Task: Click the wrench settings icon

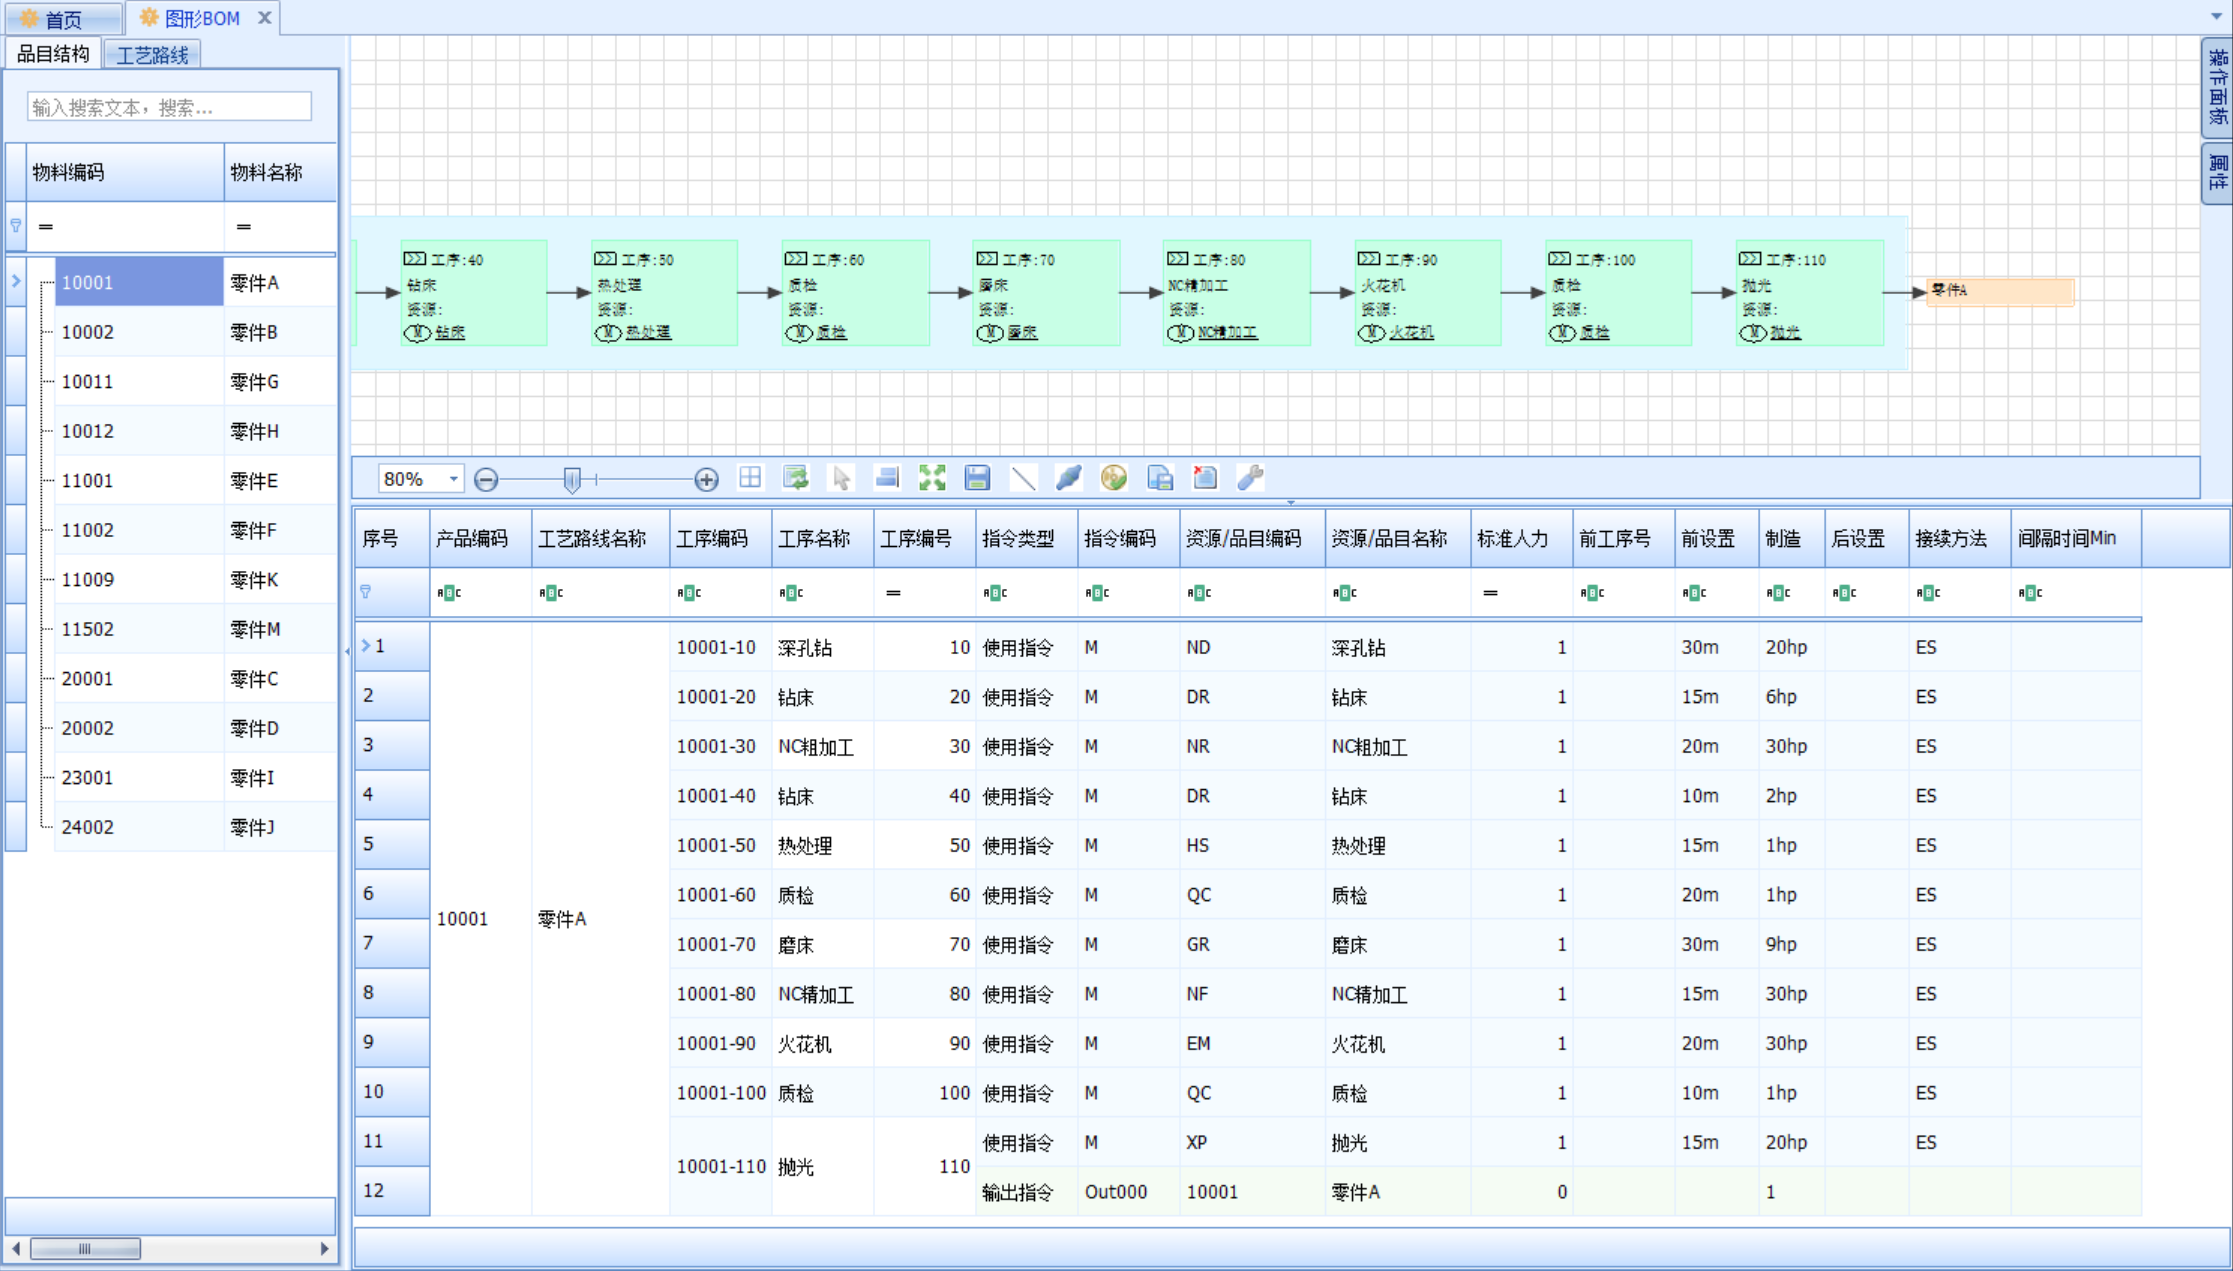Action: click(1250, 478)
